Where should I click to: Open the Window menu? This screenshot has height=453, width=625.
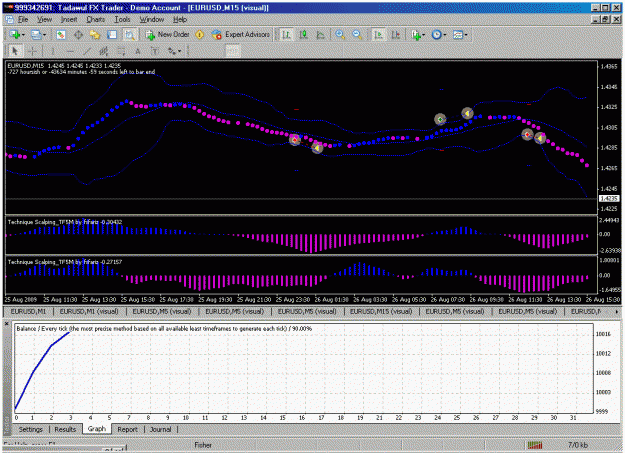tap(152, 19)
